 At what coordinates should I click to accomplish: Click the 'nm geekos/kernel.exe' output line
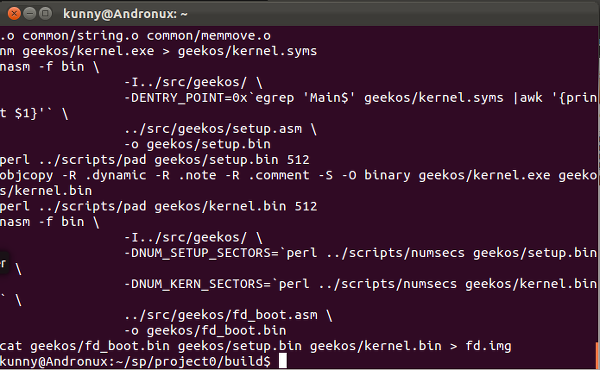(158, 51)
